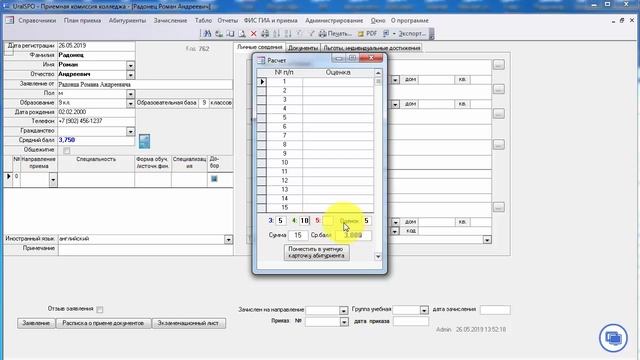Expand the Приказ № dropdown
Image resolution: width=640 pixels, height=360 pixels.
pyautogui.click(x=344, y=322)
